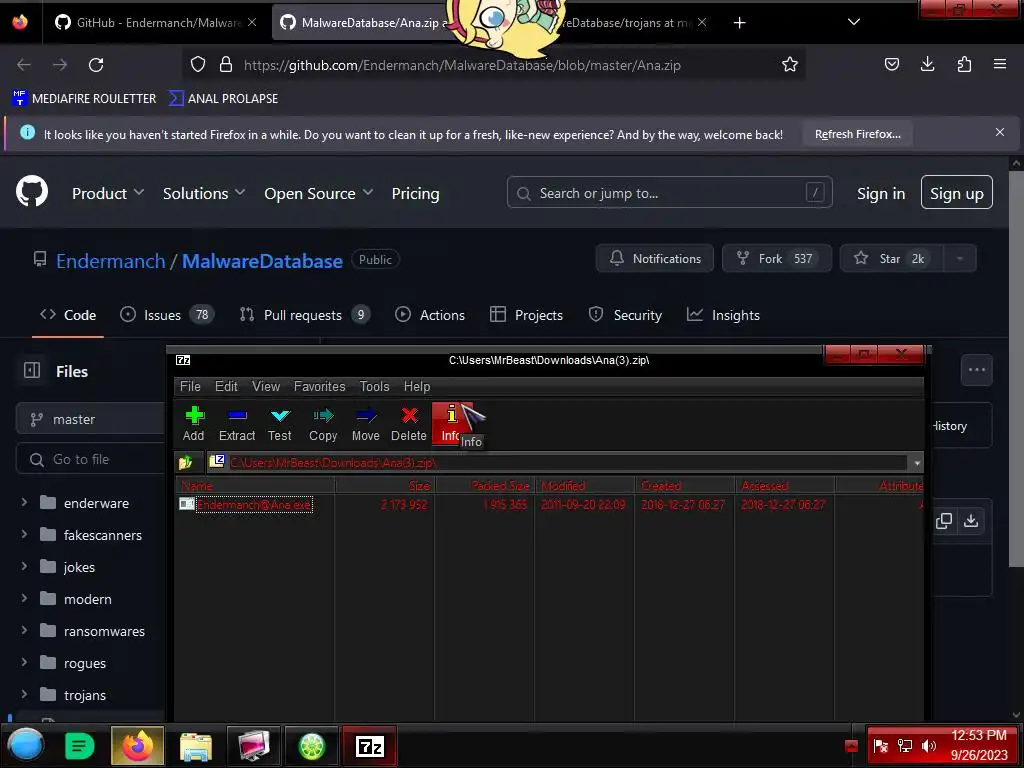Expand the ransomwares folder
The image size is (1024, 768).
tap(24, 630)
